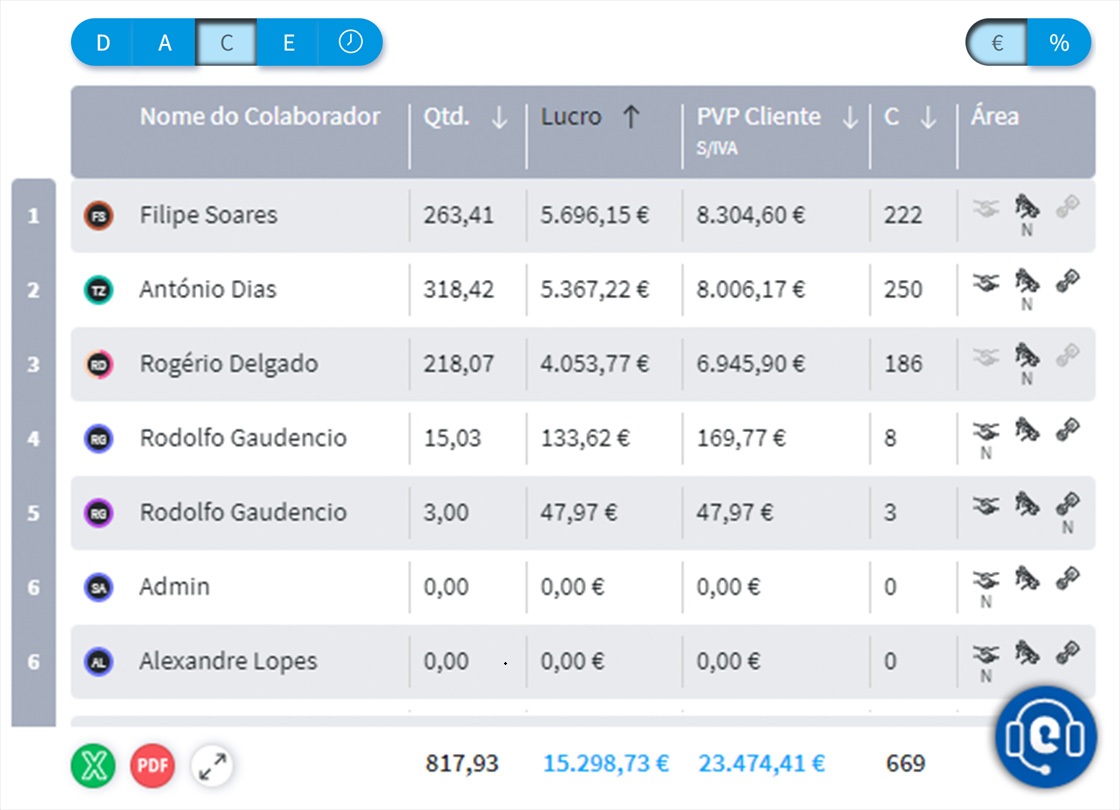
Task: Click Admin SA avatar
Action: pos(99,587)
